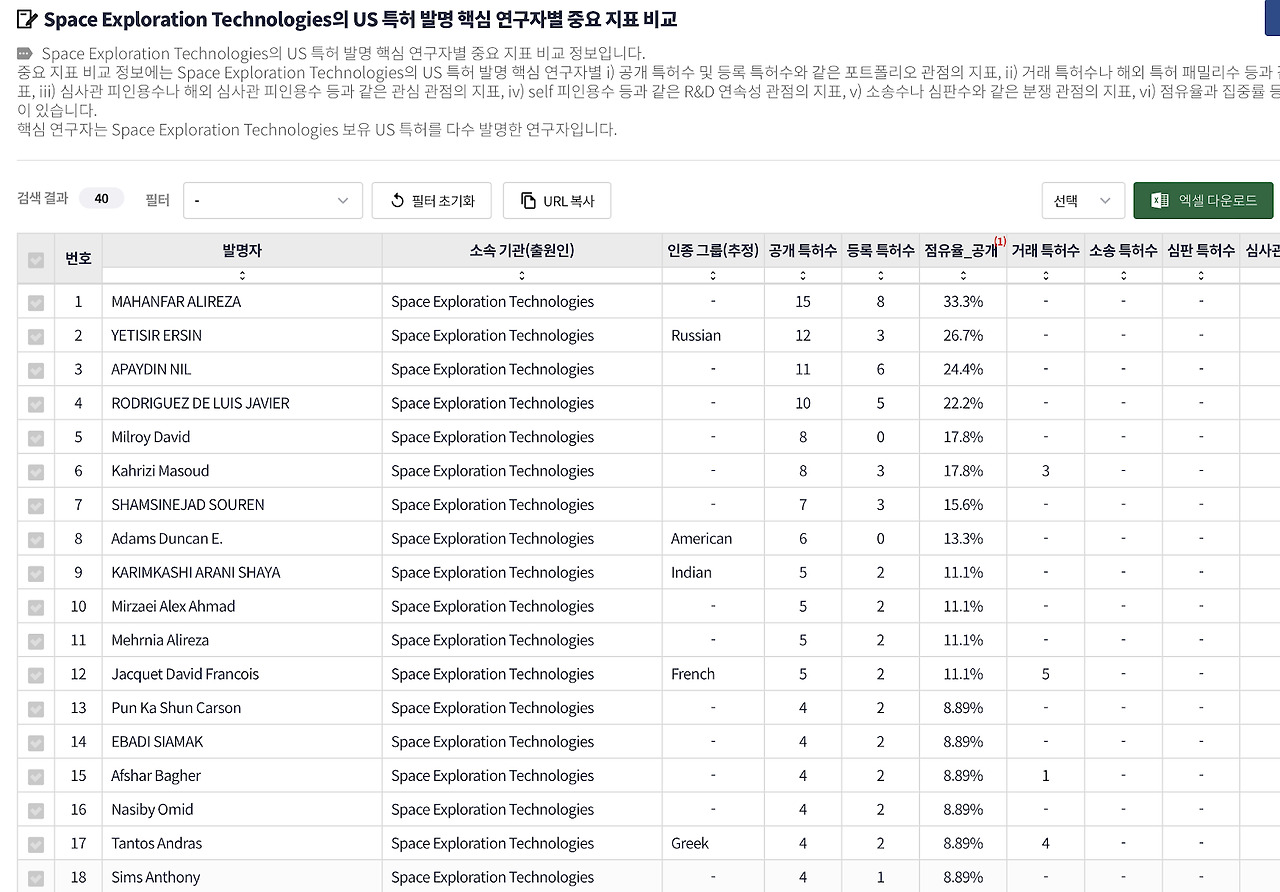
Task: Check the row checkbox for MAHANFAR ALIREZA
Action: point(35,301)
